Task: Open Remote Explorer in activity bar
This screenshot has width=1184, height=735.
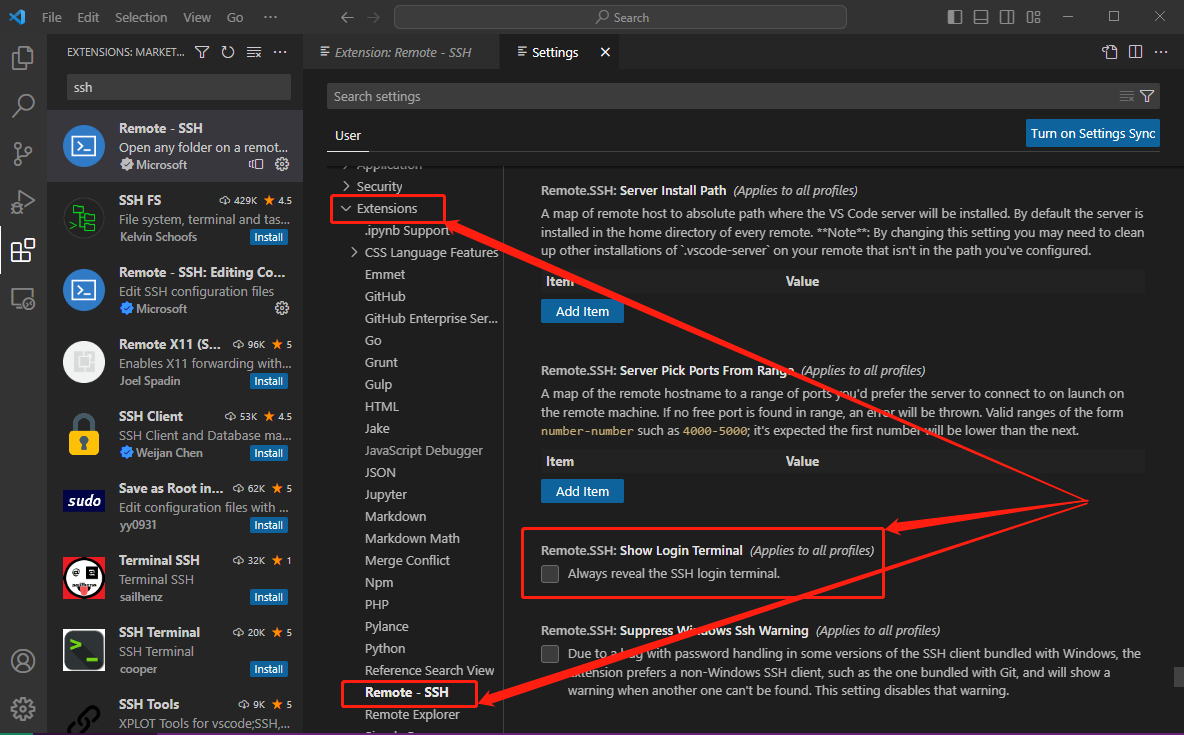Action: (23, 298)
